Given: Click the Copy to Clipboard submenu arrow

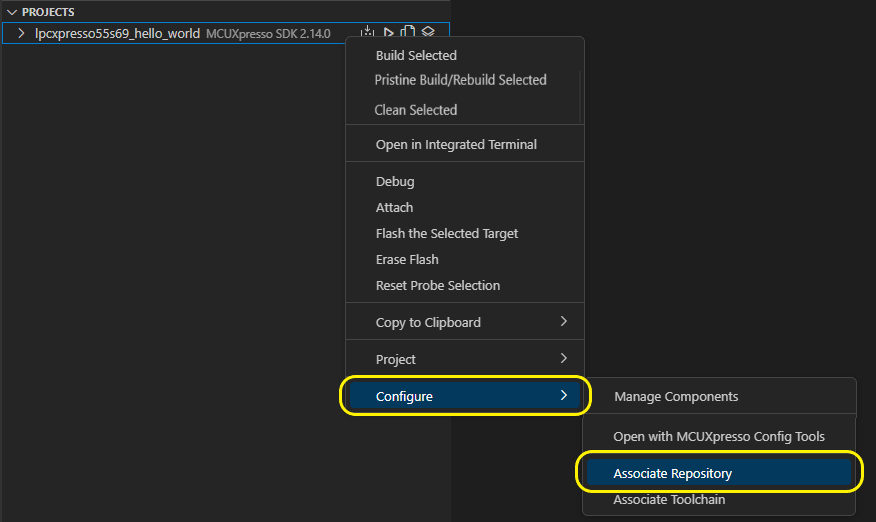Looking at the screenshot, I should click(564, 321).
